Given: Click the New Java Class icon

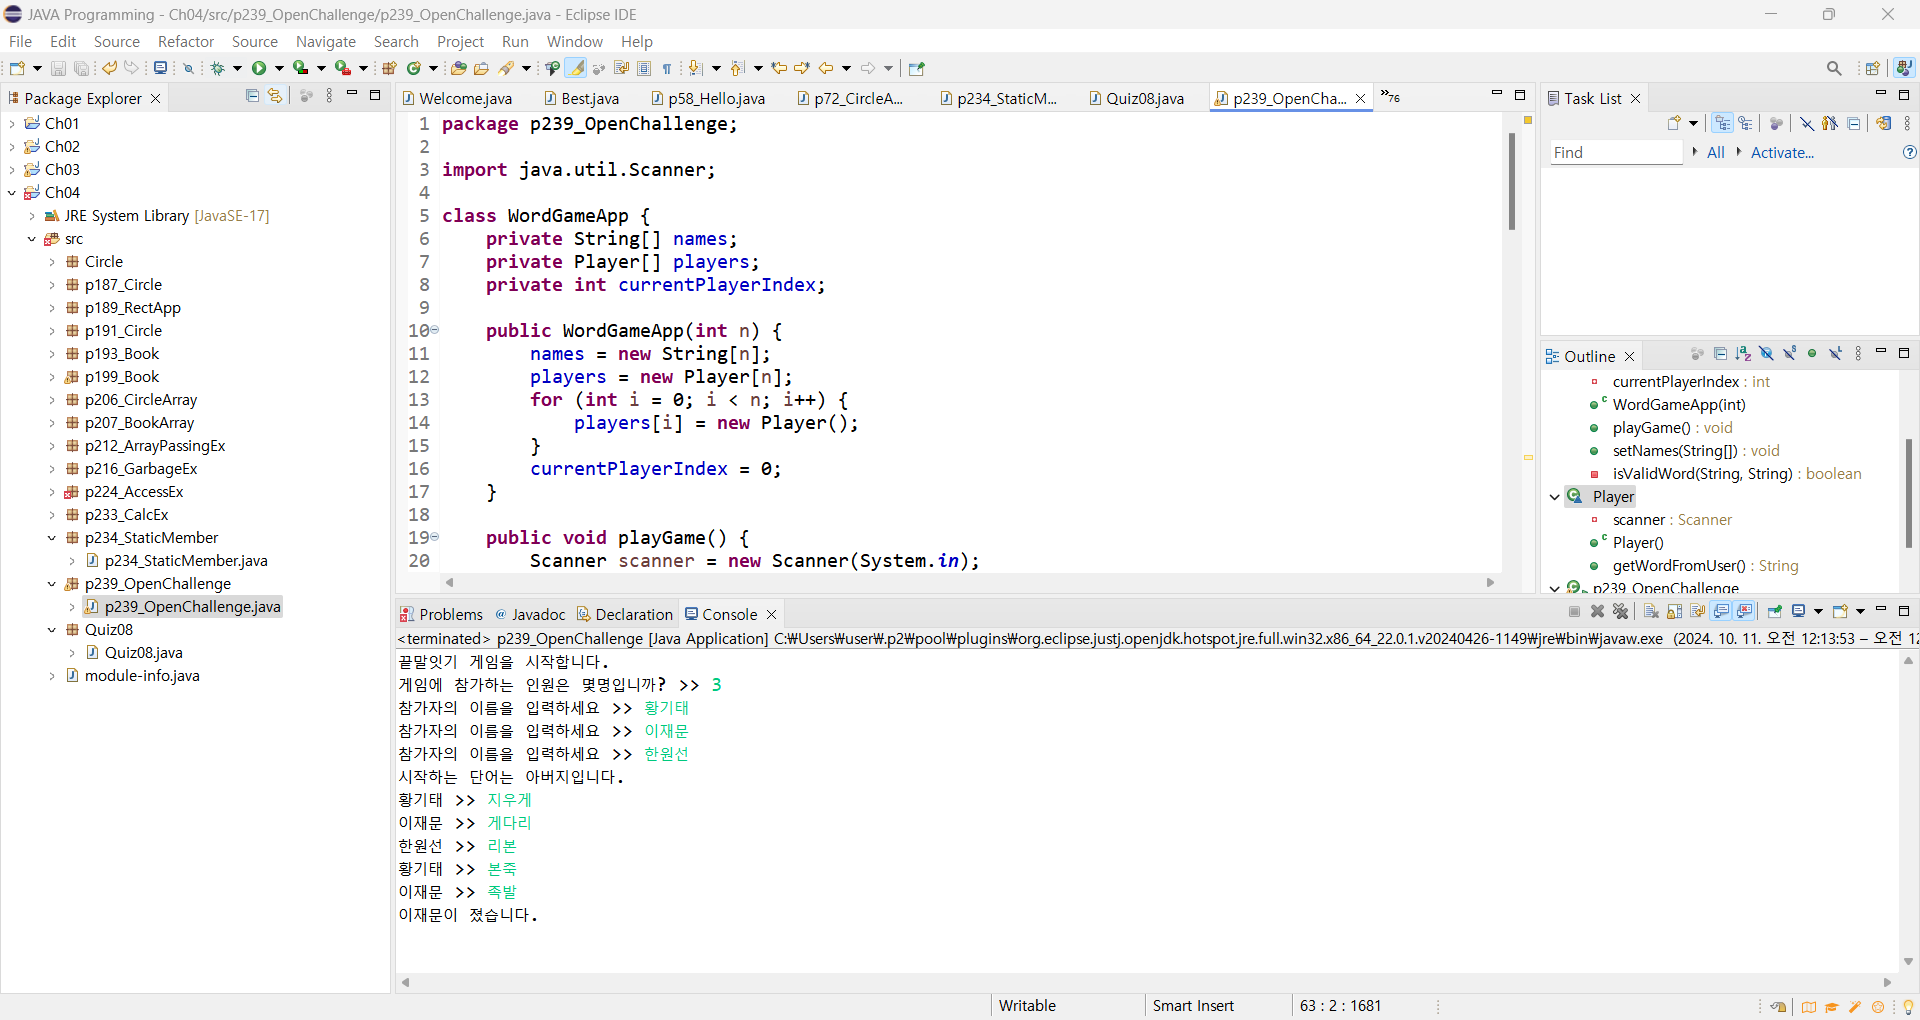Looking at the screenshot, I should click(414, 68).
